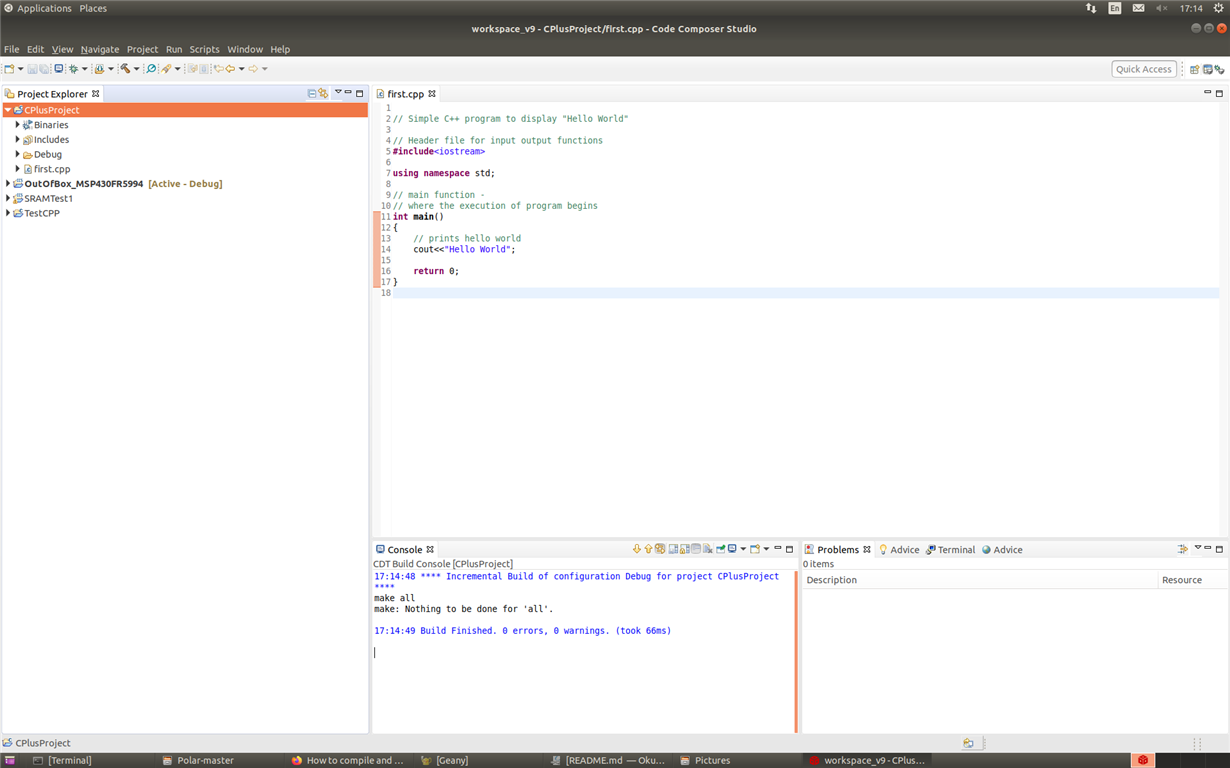
Task: Toggle the Console Pin Console icon
Action: (720, 549)
